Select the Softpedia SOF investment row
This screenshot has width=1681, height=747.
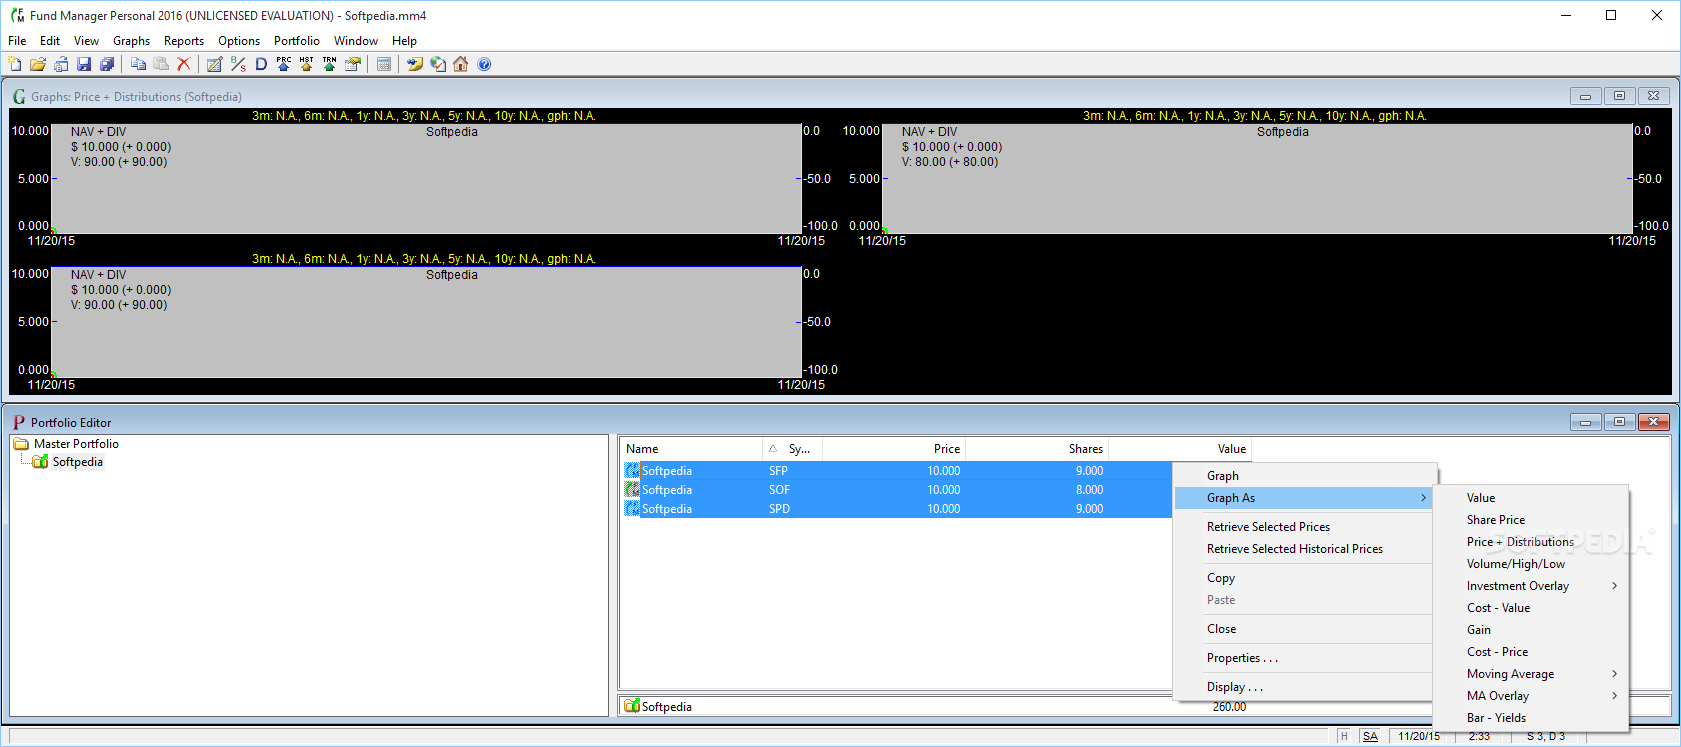(x=896, y=490)
